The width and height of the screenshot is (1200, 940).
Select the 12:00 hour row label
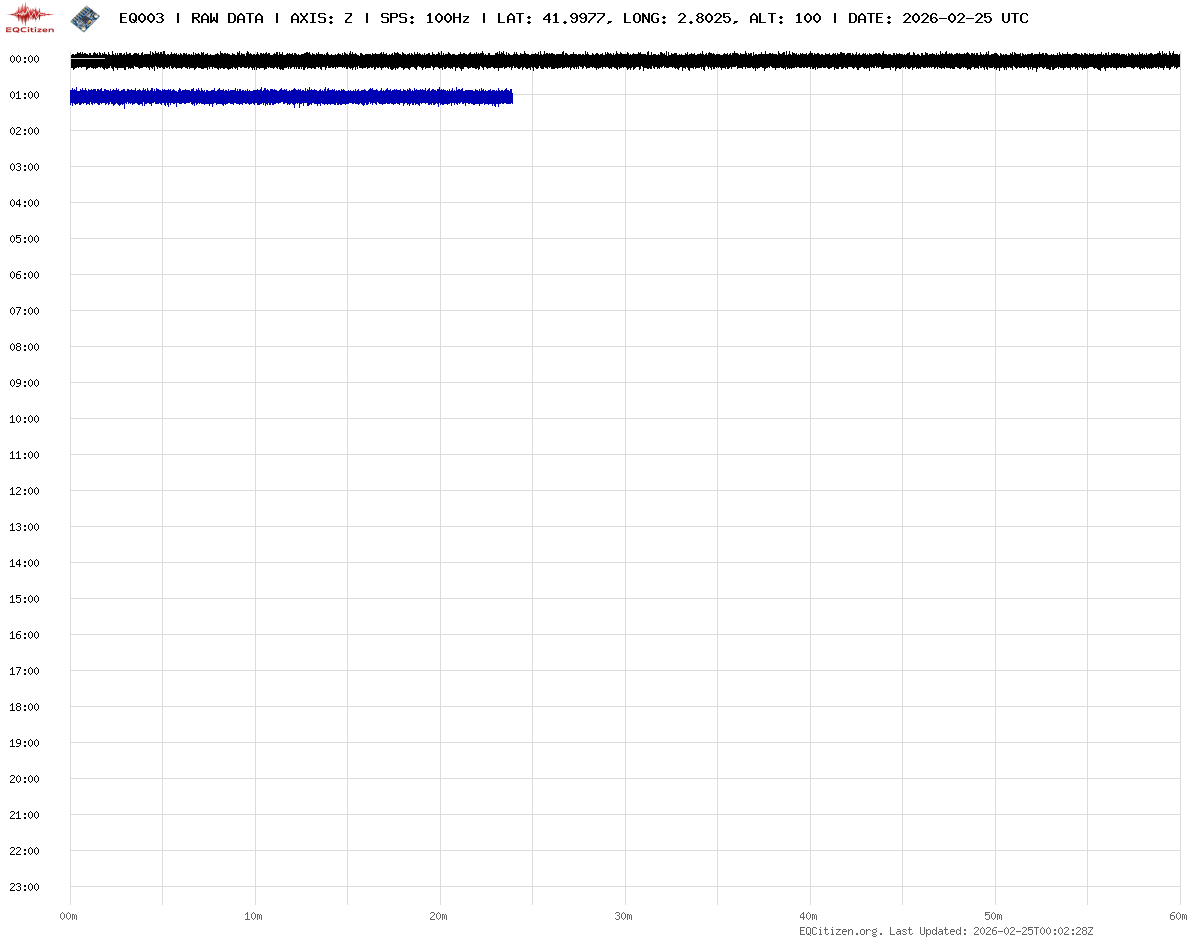[x=24, y=491]
